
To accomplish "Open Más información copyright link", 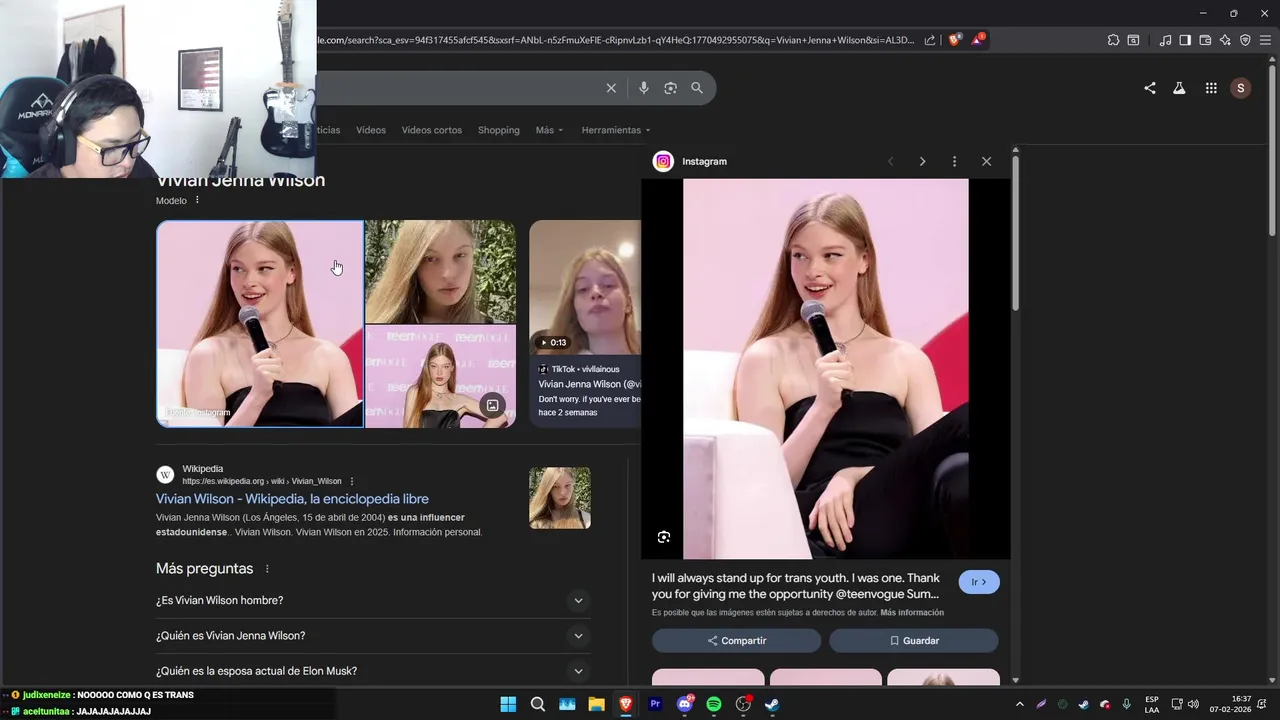I will click(912, 612).
